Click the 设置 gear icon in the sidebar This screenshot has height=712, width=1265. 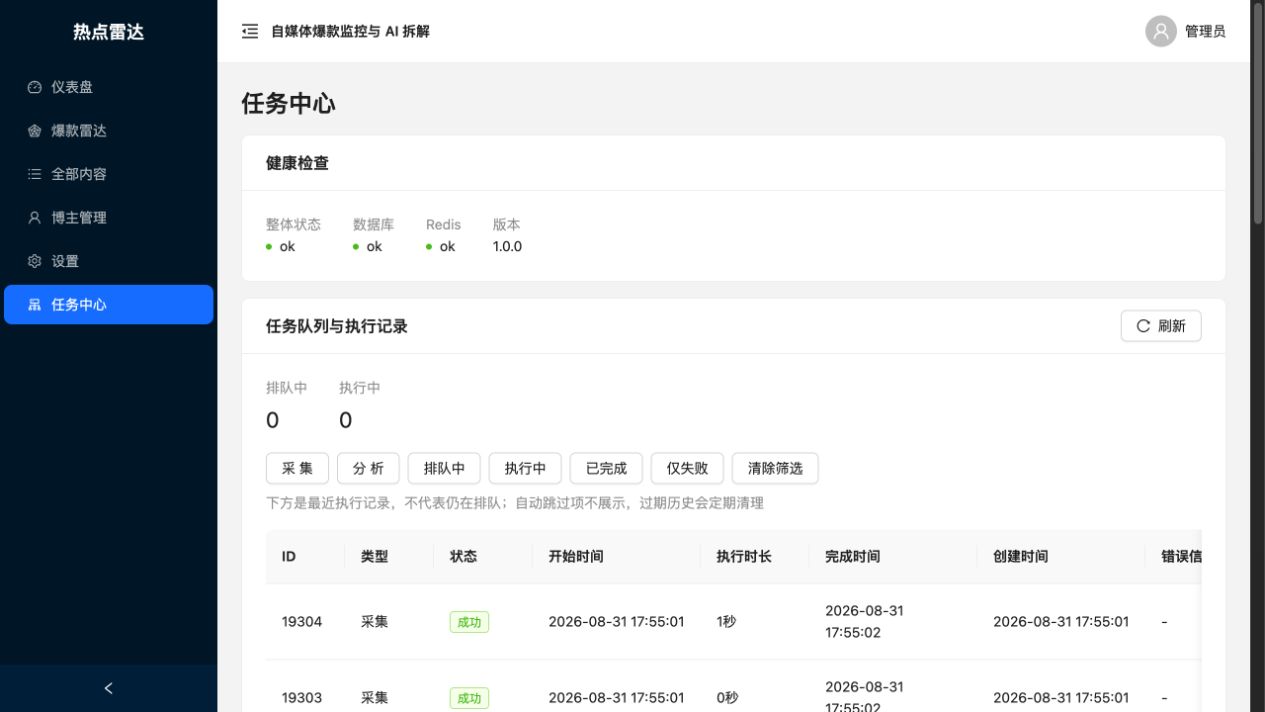[35, 261]
